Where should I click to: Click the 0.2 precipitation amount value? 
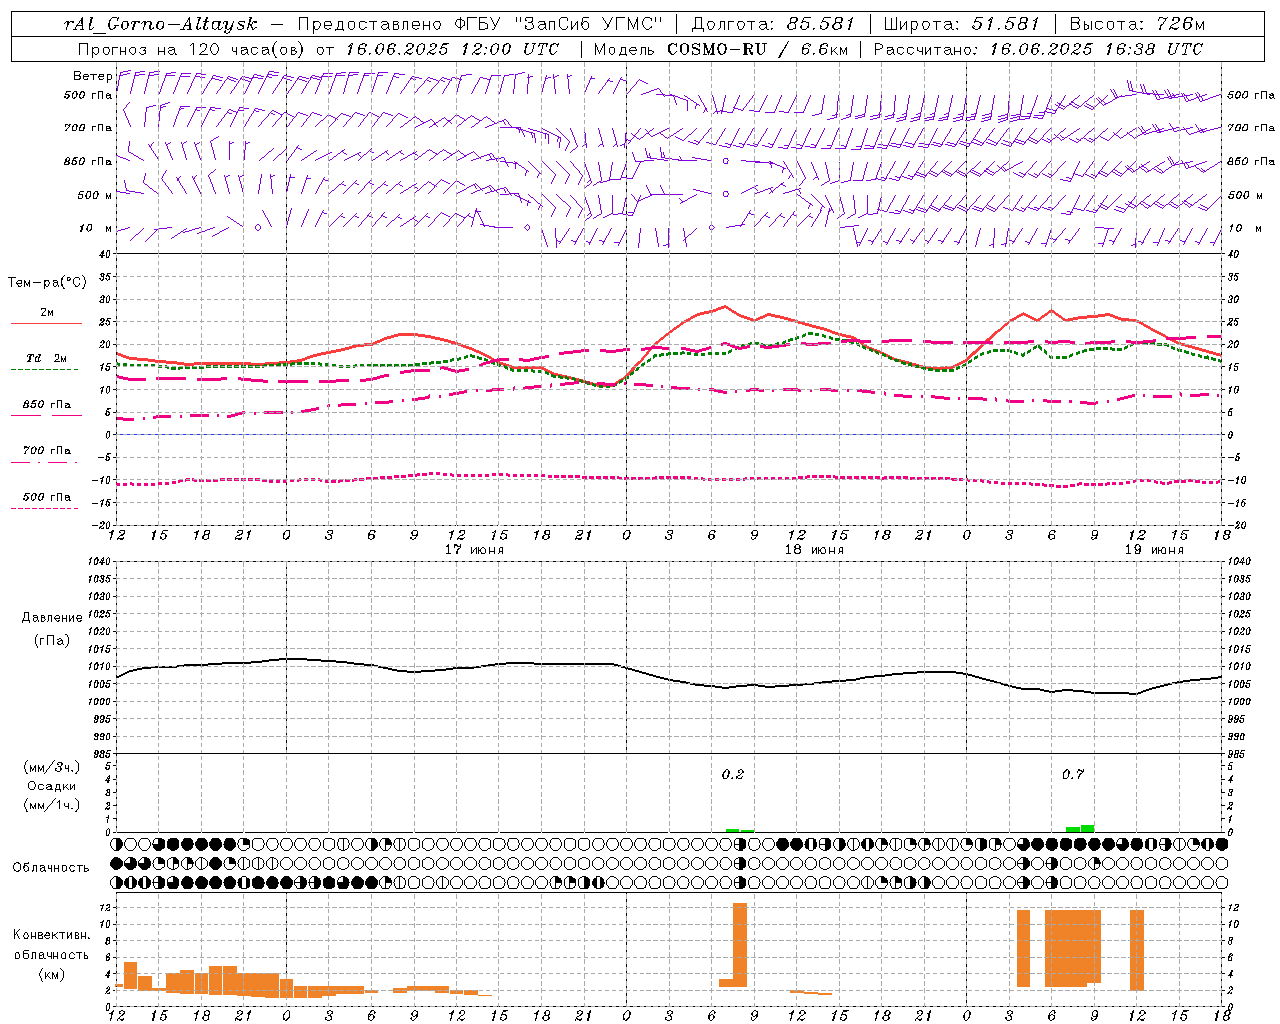point(733,774)
